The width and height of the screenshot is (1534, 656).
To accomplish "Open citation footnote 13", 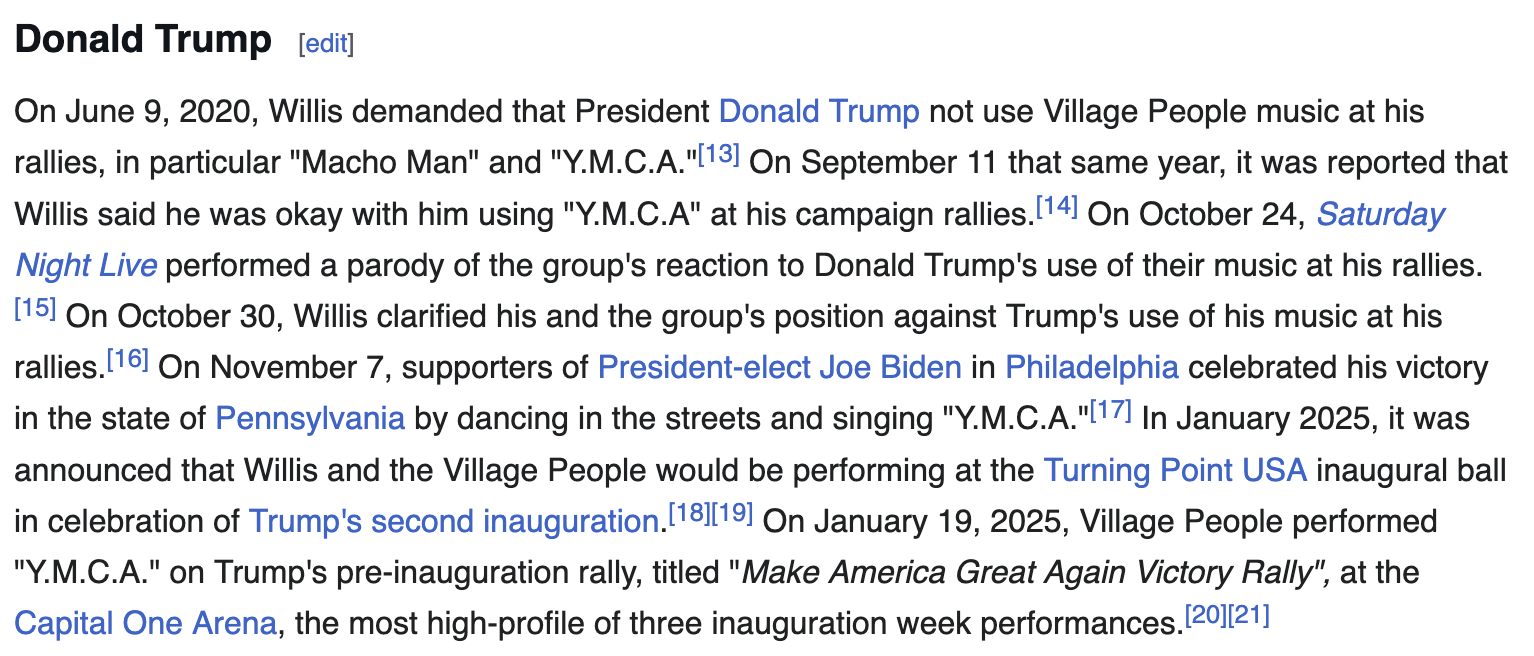I will tap(719, 155).
